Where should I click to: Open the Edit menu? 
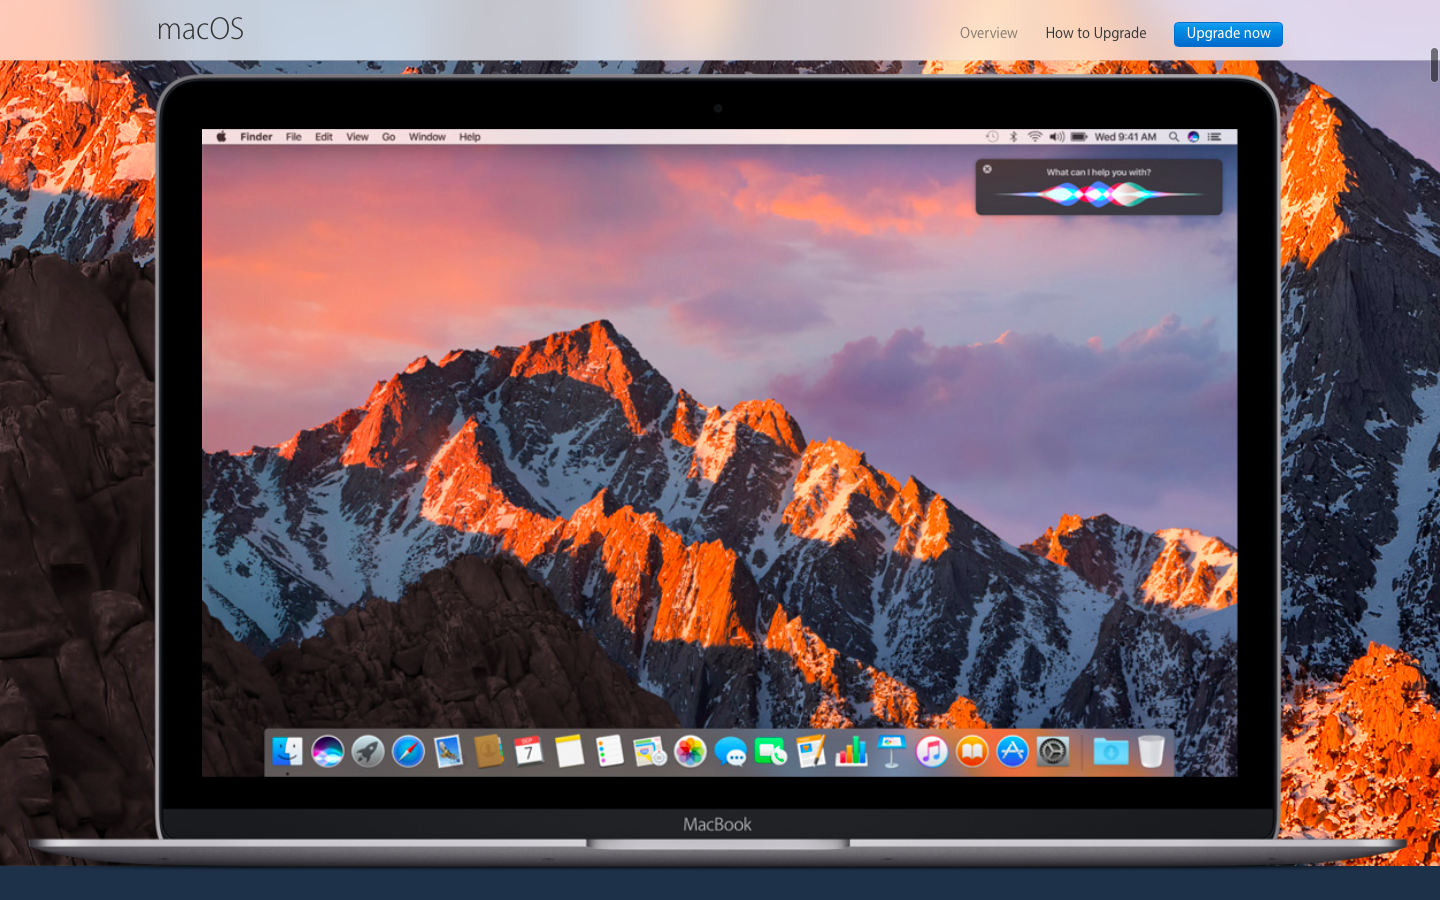tap(324, 137)
